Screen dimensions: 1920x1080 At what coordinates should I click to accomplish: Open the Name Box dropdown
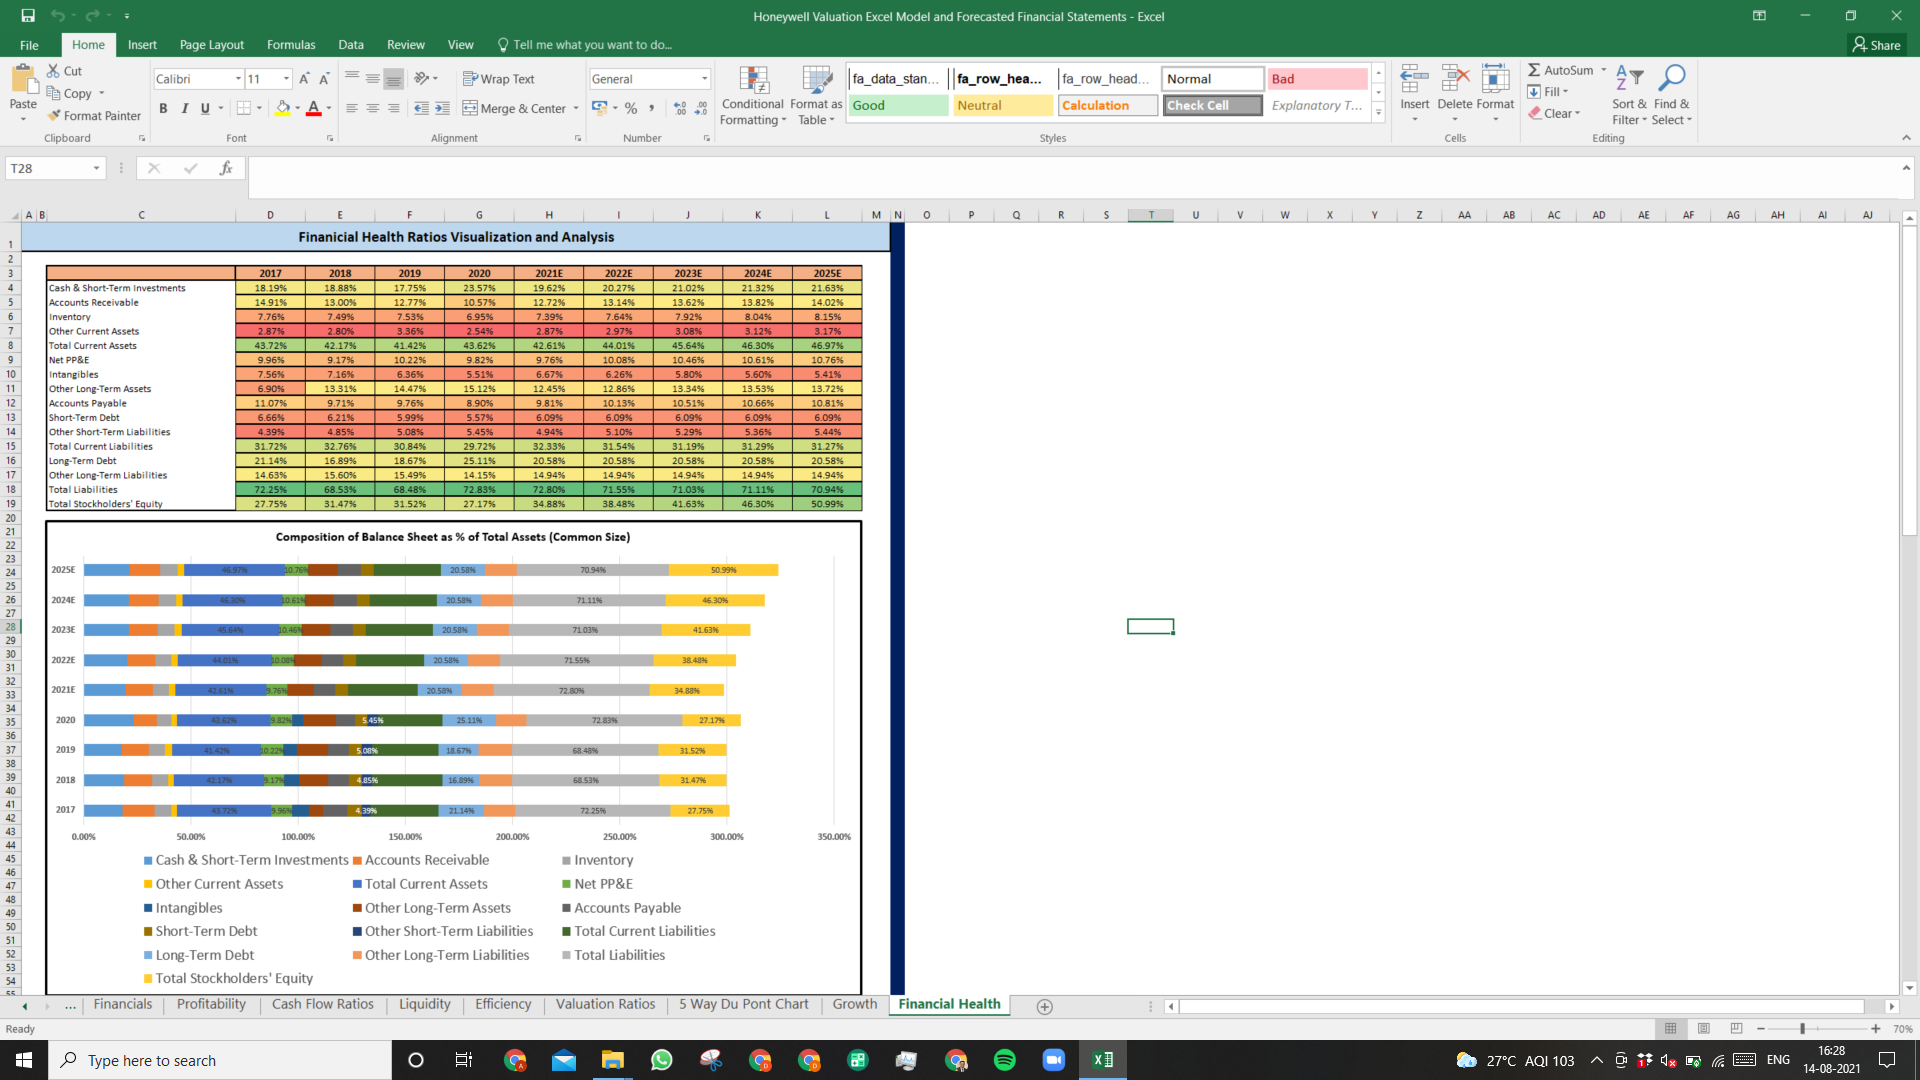(x=96, y=168)
